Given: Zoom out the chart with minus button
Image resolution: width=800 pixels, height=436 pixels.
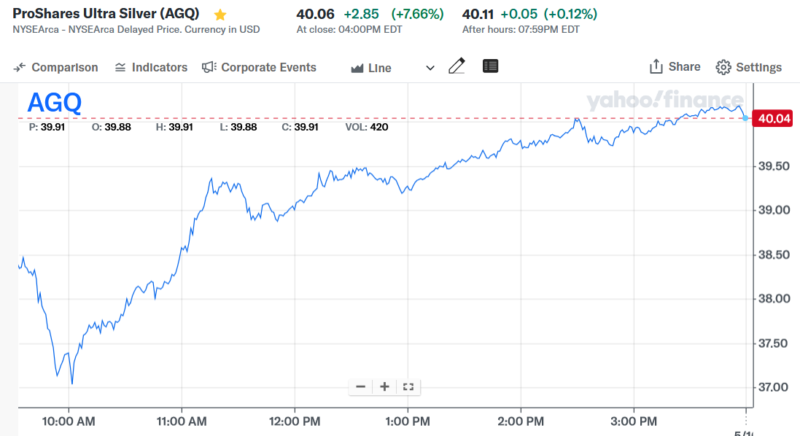Looking at the screenshot, I should (361, 386).
